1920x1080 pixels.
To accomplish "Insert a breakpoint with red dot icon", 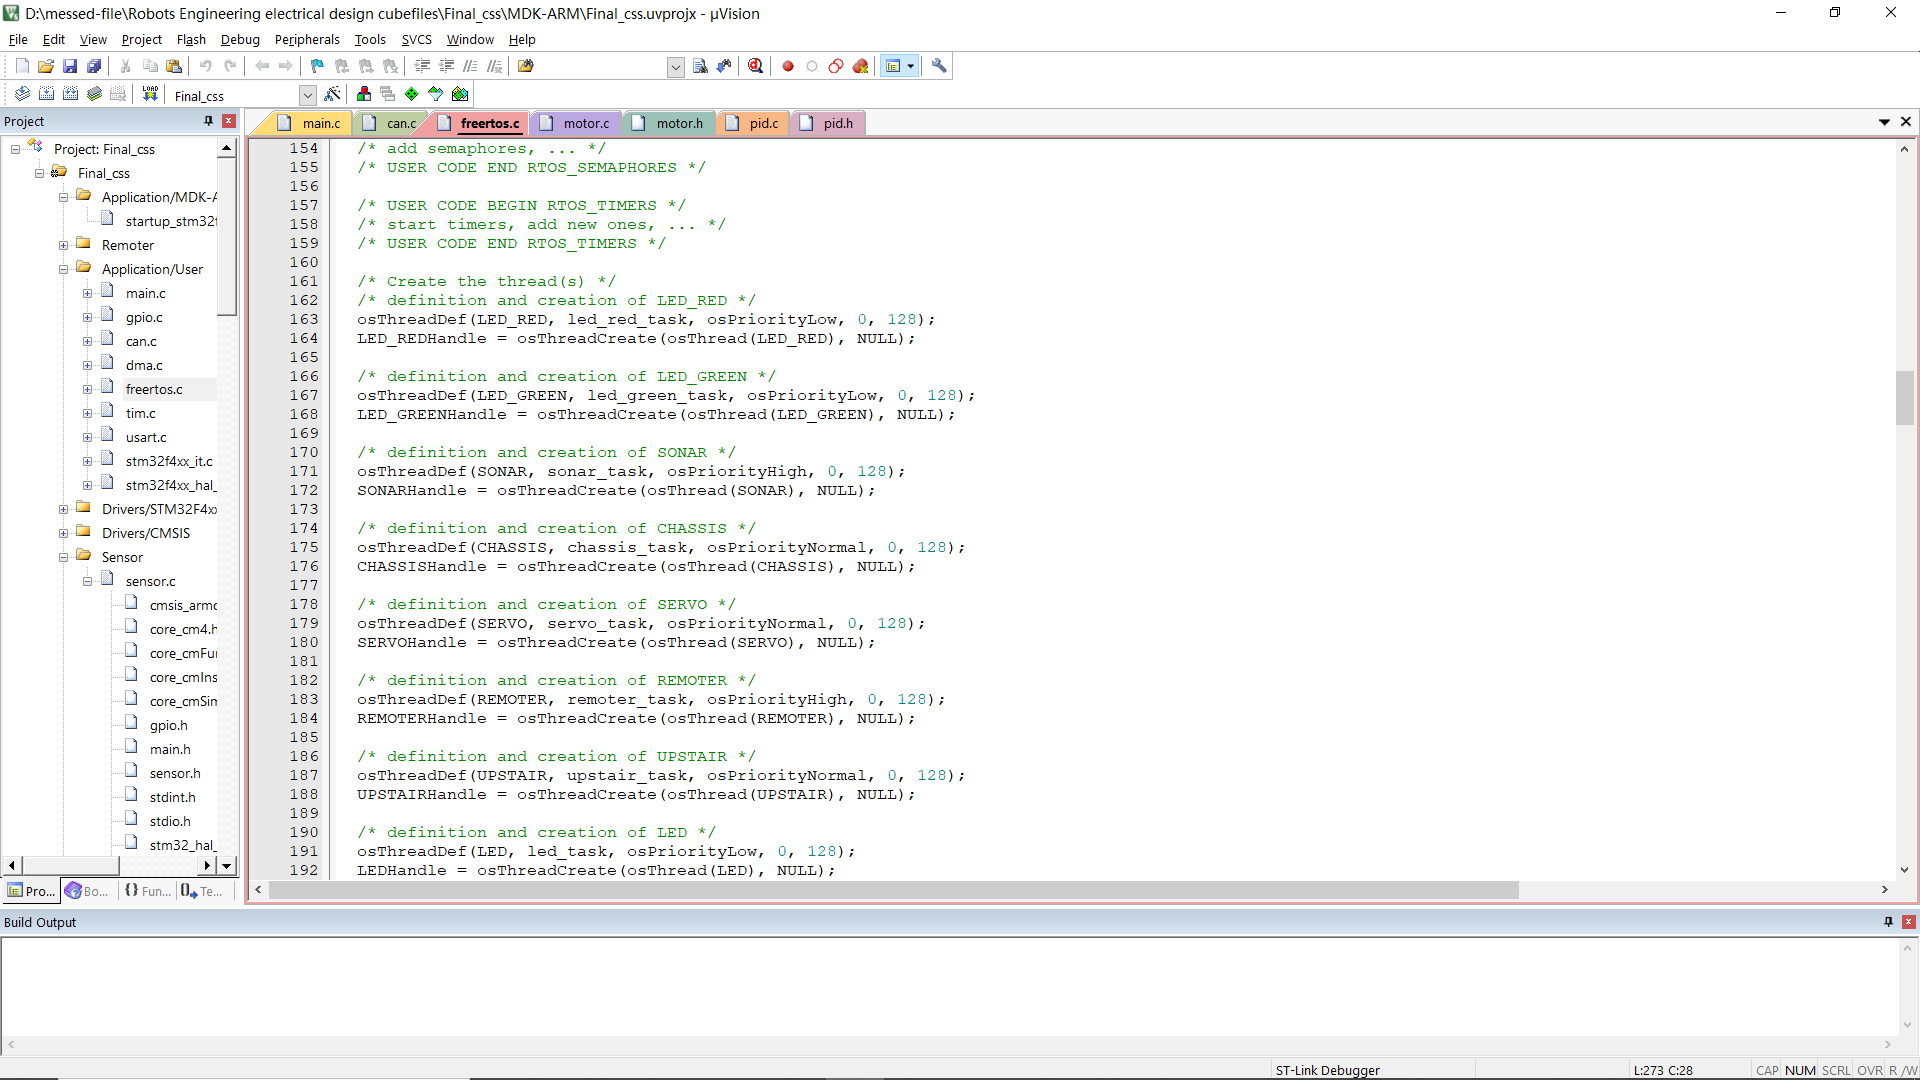I will 788,66.
